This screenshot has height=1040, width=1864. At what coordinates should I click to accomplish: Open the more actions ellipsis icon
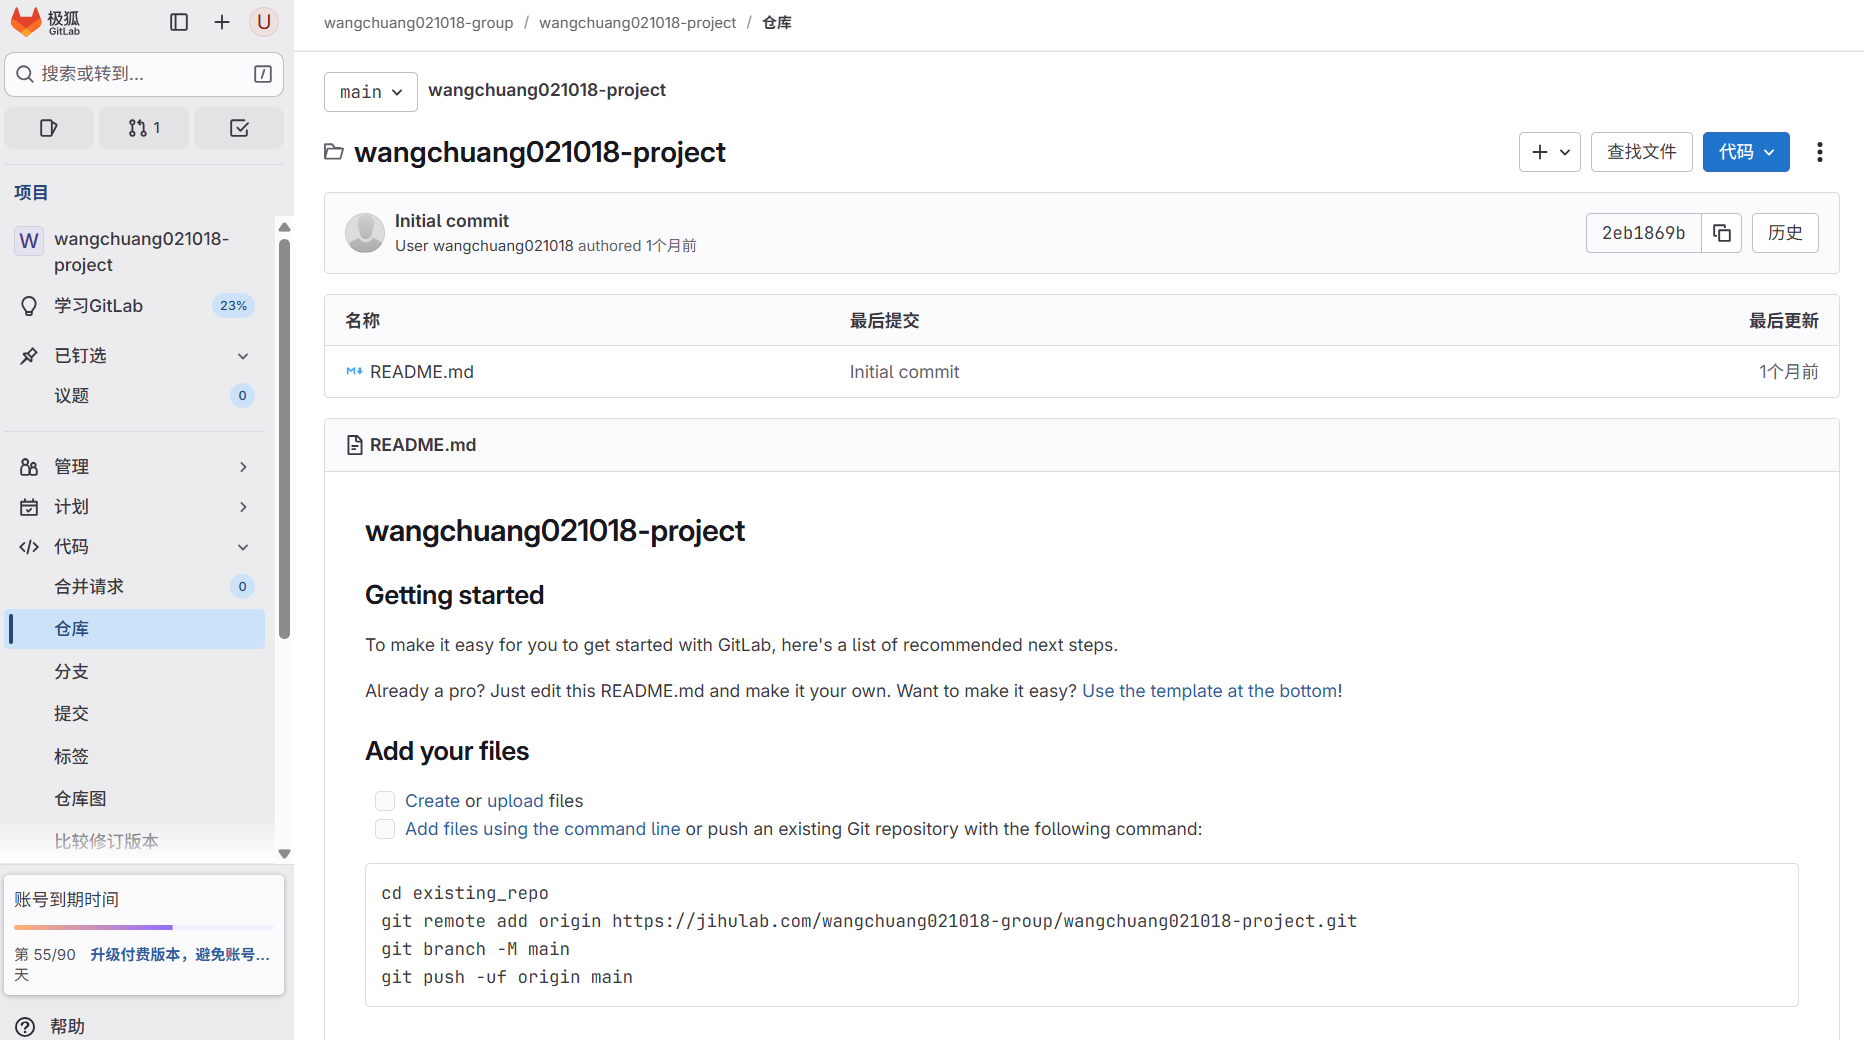click(x=1819, y=151)
